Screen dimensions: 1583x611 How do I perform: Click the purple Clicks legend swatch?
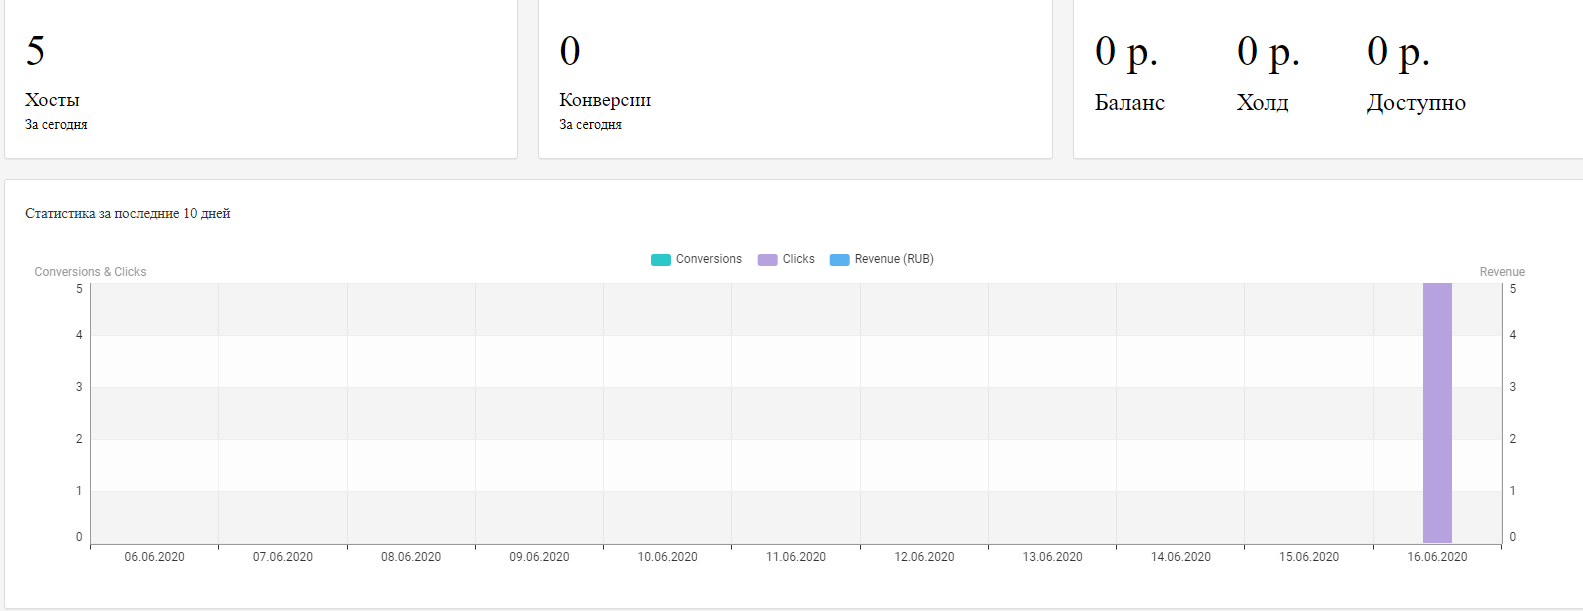click(767, 260)
